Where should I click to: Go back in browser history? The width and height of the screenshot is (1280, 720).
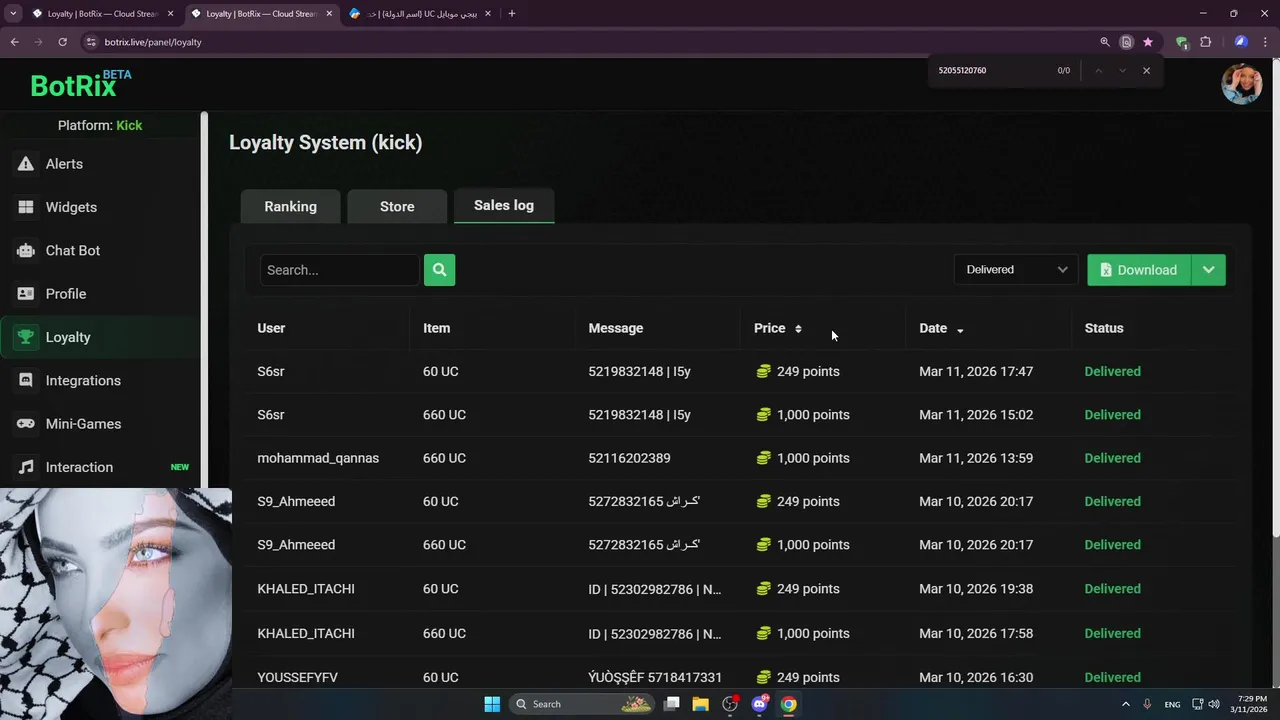[14, 42]
